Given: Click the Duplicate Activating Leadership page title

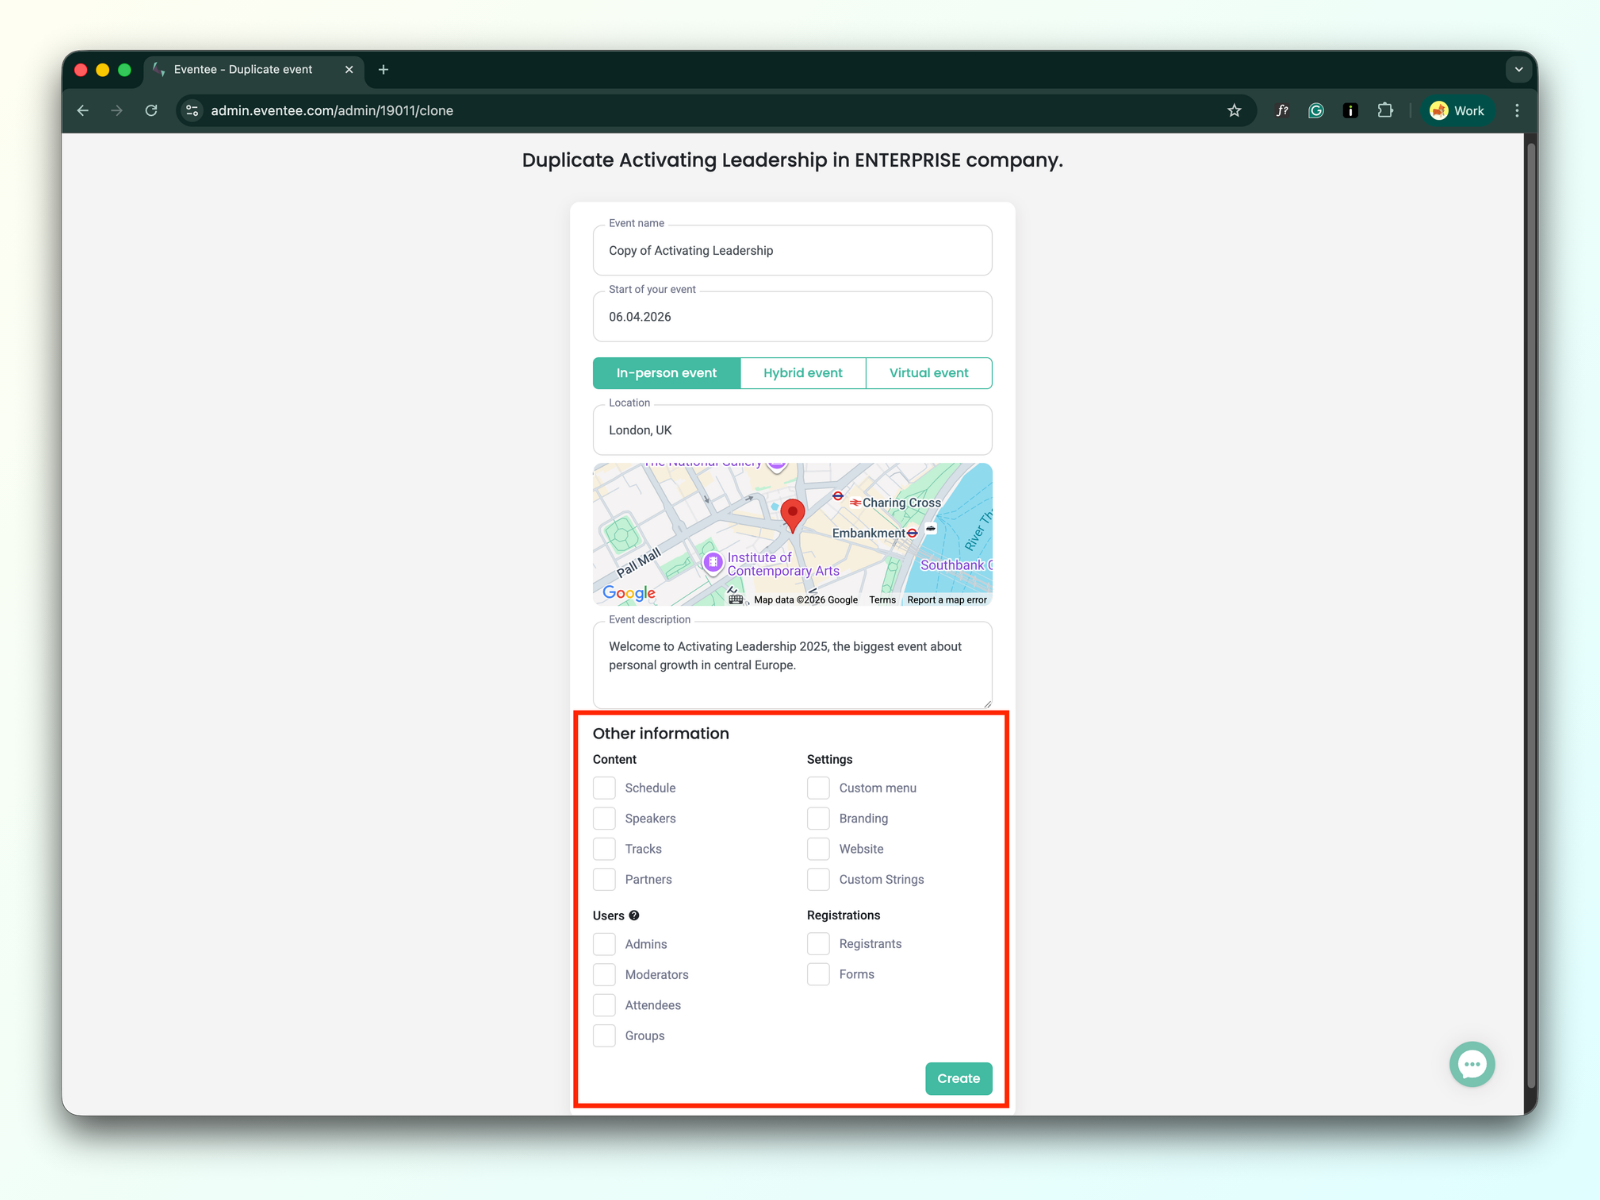Looking at the screenshot, I should pyautogui.click(x=793, y=160).
